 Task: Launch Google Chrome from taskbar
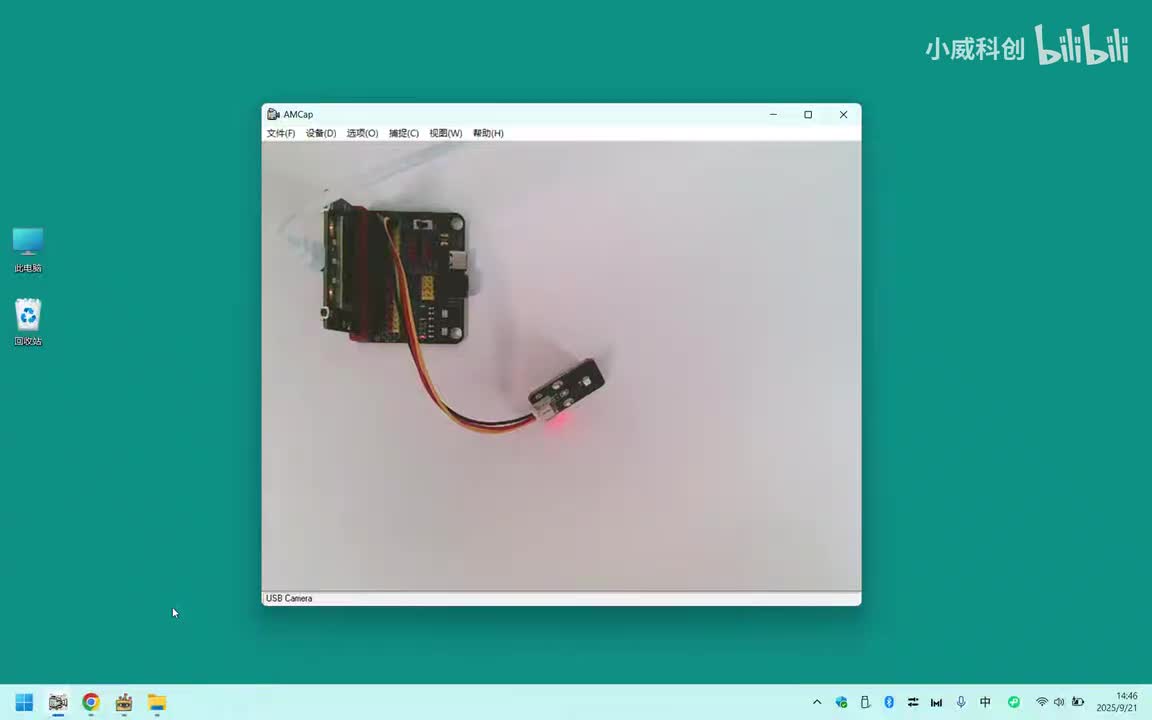pos(91,702)
